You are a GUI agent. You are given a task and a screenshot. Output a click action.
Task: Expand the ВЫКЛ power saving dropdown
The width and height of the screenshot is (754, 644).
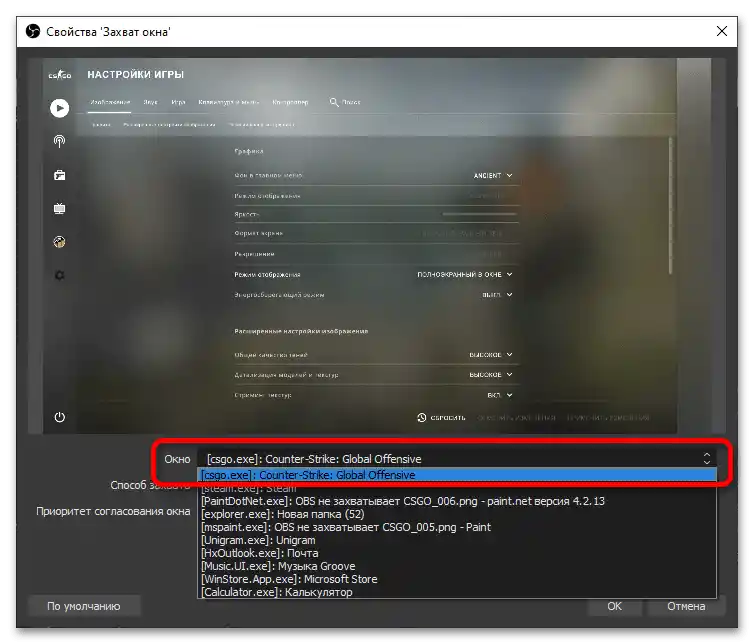pos(497,294)
